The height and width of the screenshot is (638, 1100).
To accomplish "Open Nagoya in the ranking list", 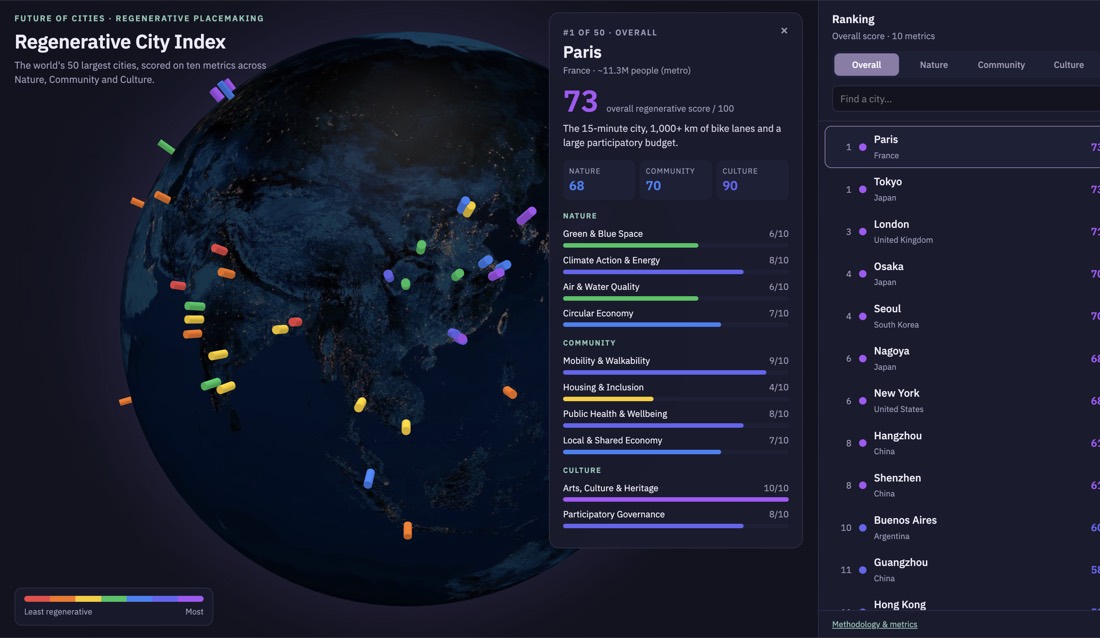I will tap(962, 358).
